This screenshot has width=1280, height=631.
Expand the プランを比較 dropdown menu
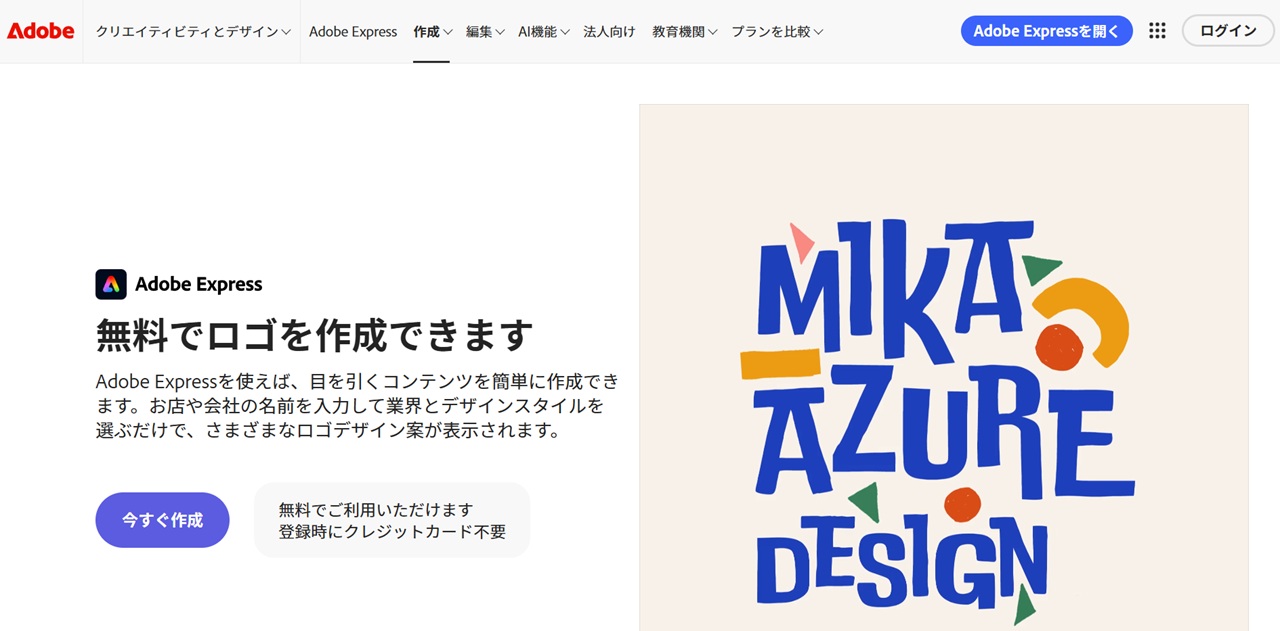[x=777, y=31]
